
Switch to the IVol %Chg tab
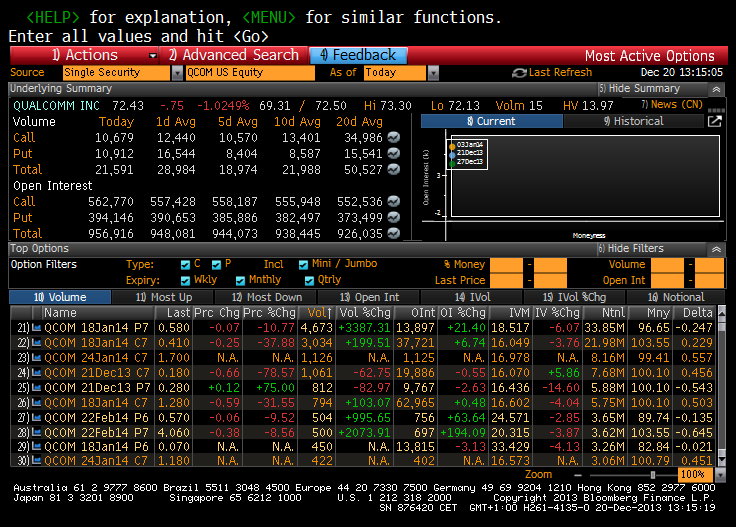(x=575, y=297)
